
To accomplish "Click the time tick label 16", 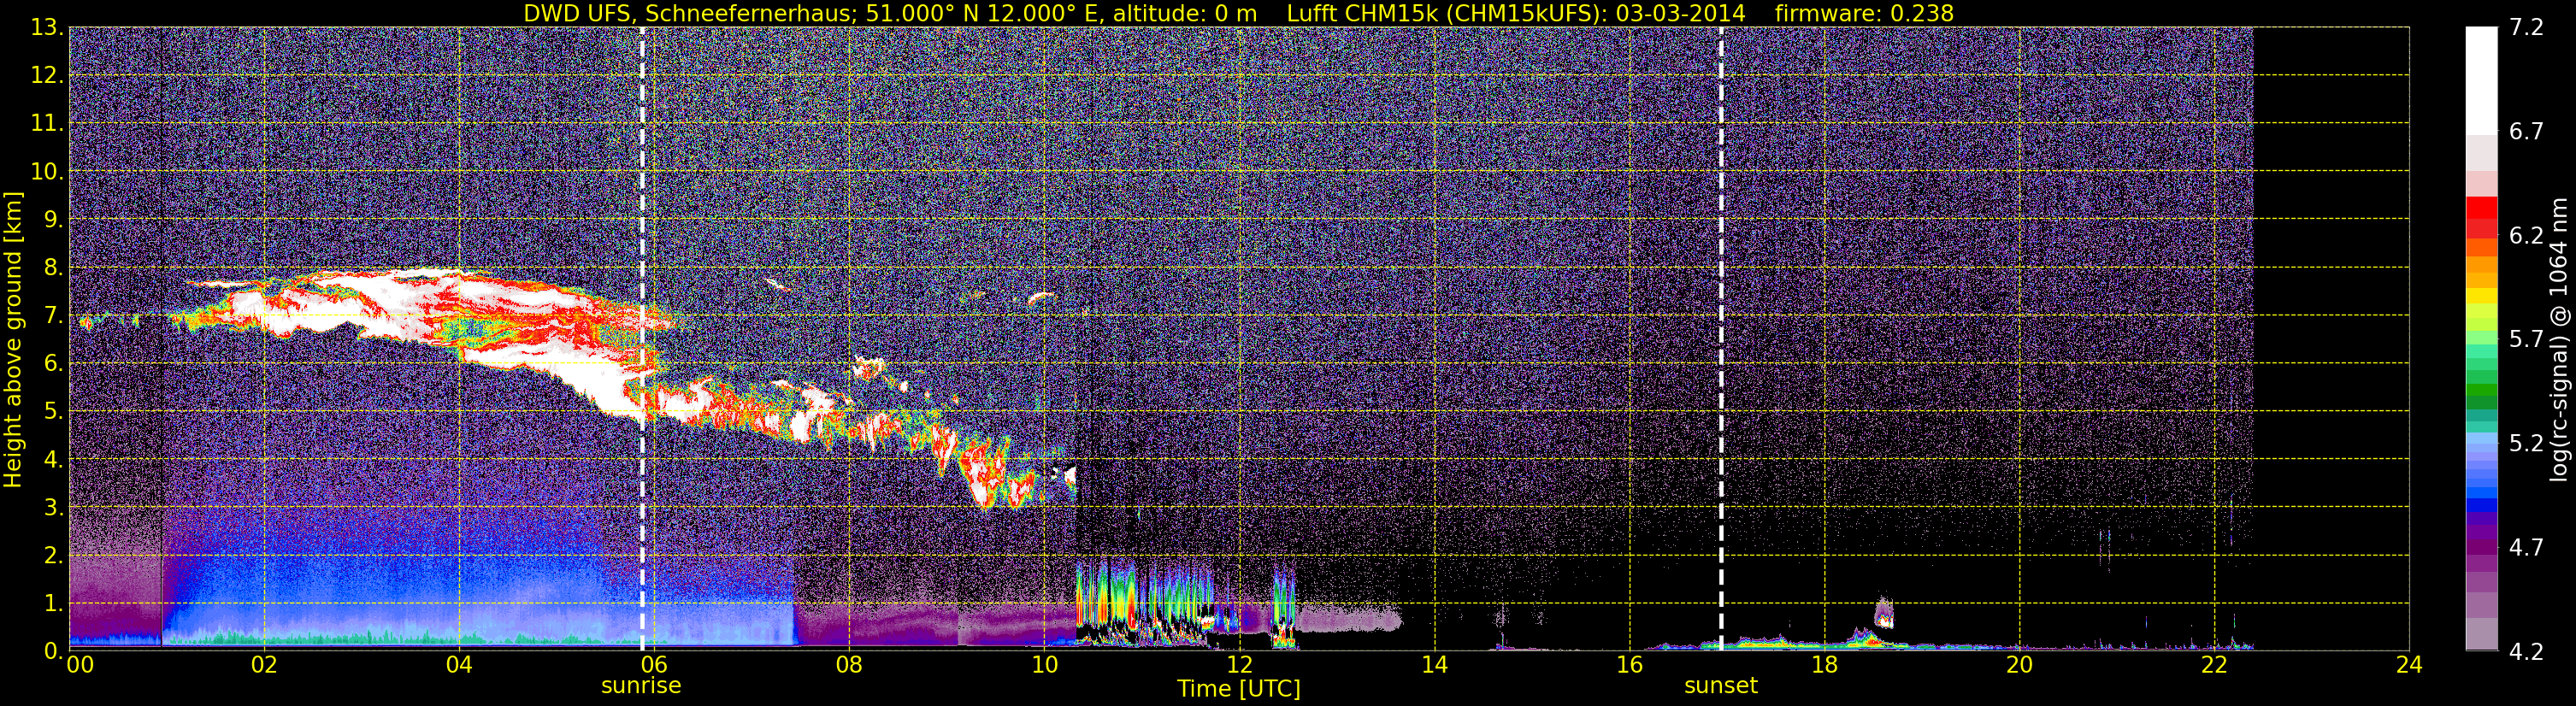I will click(1629, 665).
